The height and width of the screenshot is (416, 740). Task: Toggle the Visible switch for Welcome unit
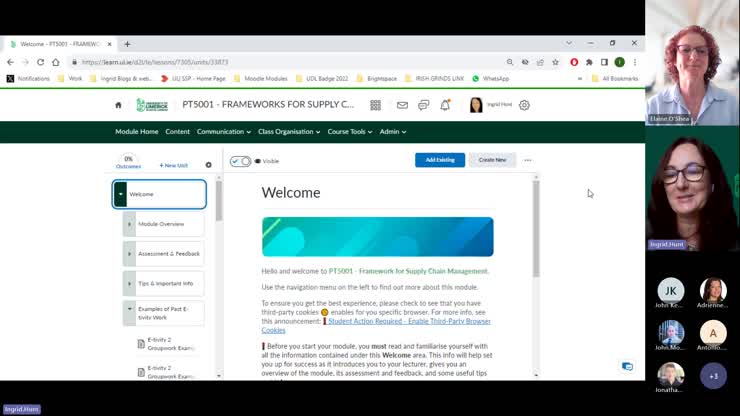[240, 160]
